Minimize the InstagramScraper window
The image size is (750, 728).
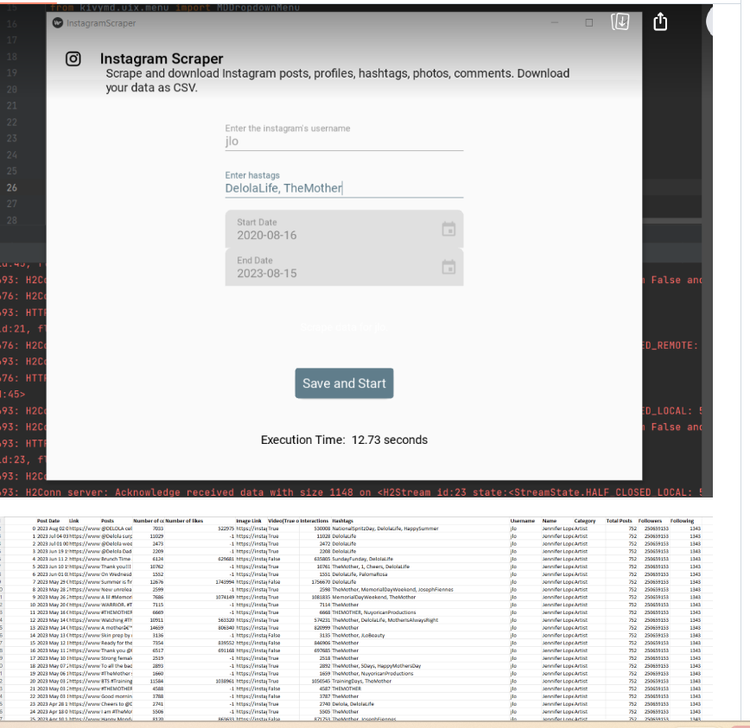click(x=556, y=22)
